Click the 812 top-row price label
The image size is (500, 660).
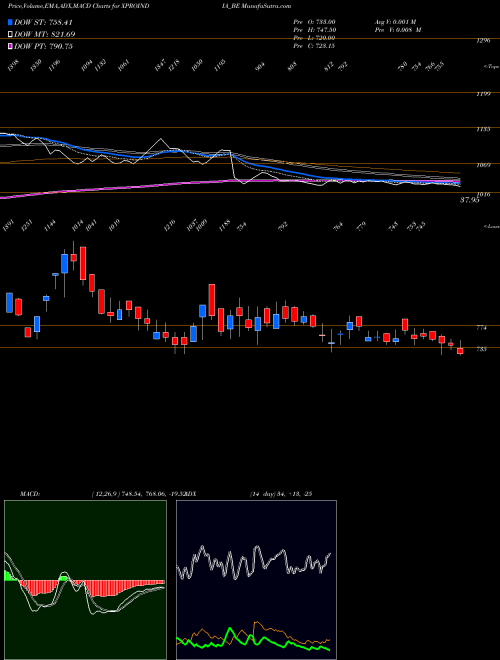click(329, 66)
